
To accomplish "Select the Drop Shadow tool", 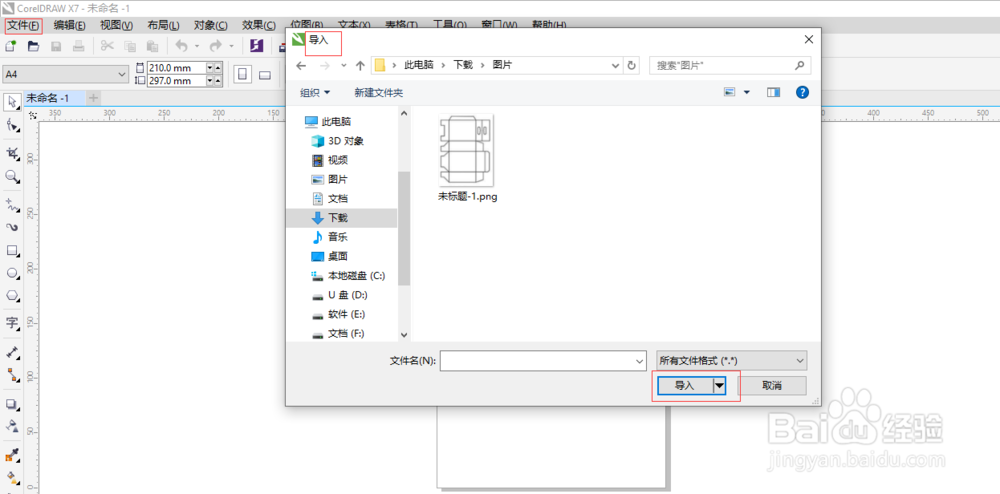I will 11,404.
